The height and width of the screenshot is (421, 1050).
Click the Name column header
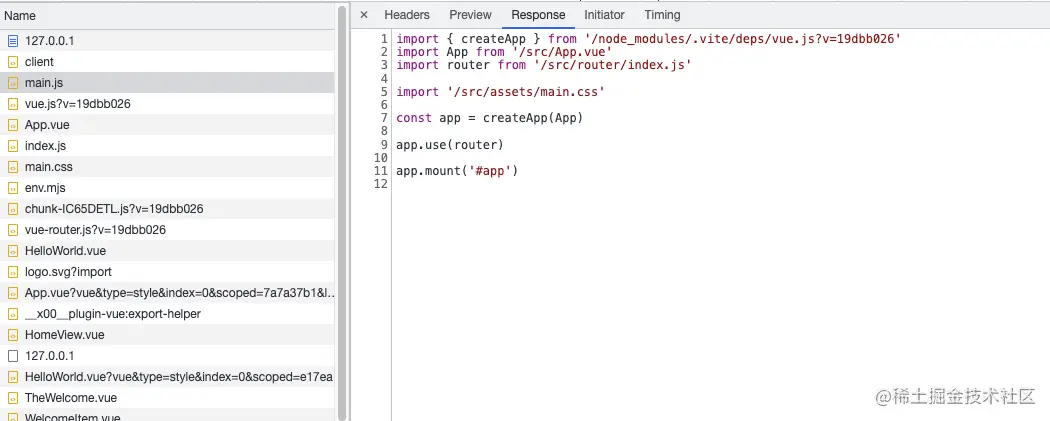tap(167, 15)
